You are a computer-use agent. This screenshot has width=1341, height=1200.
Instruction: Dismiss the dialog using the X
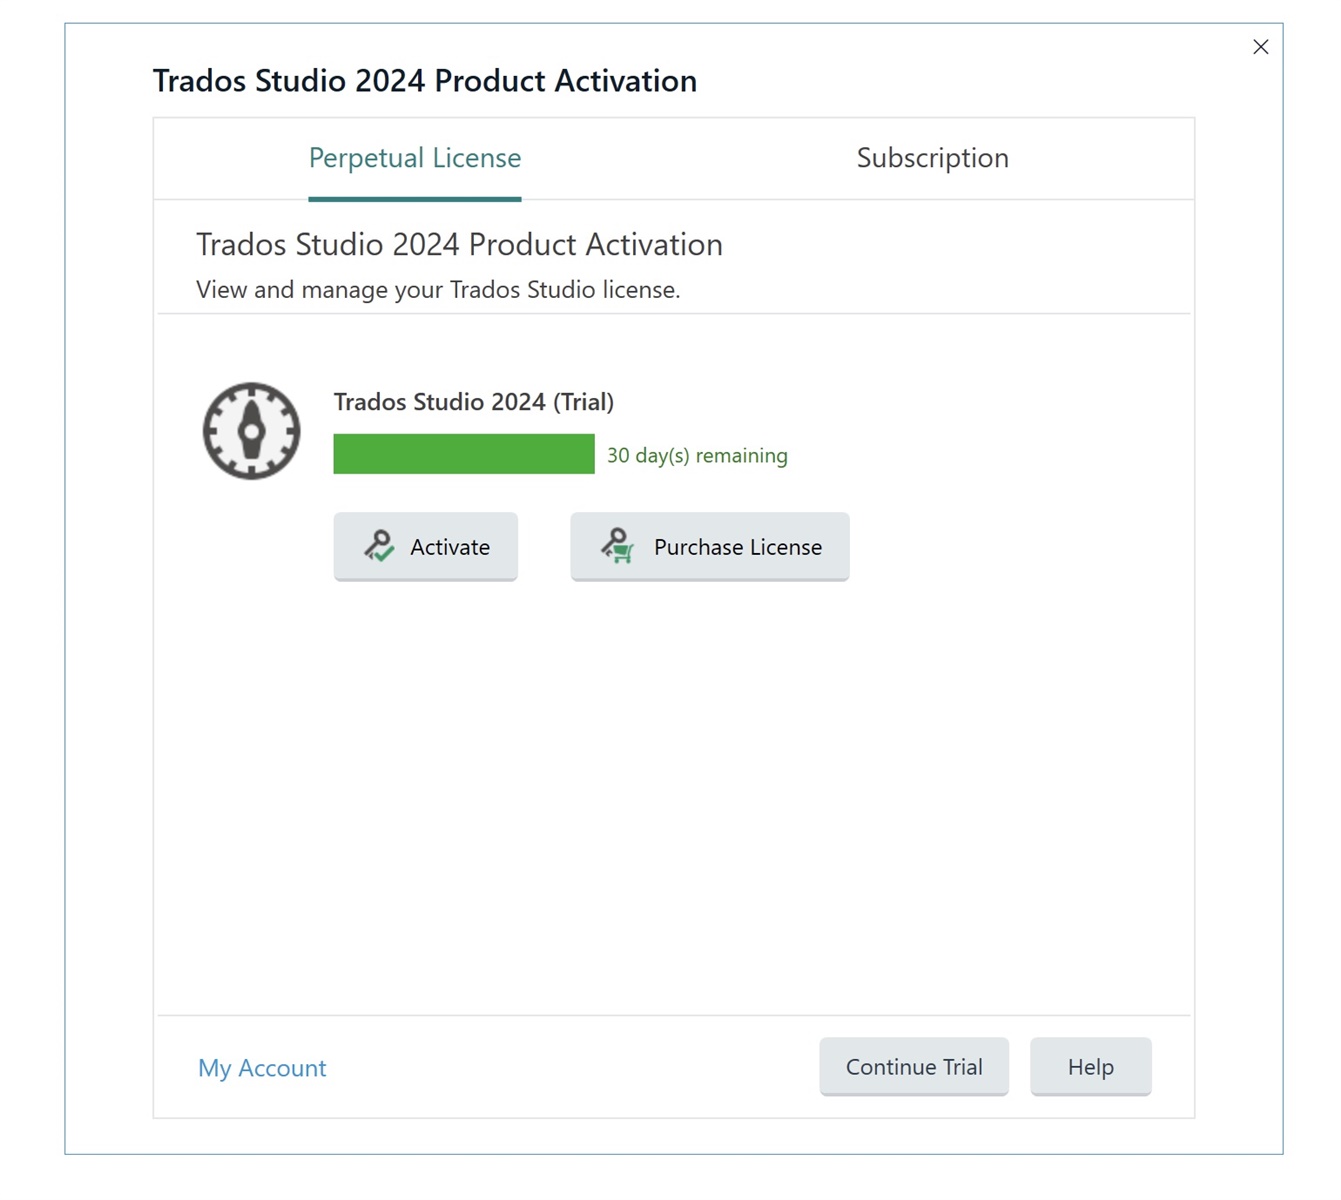(x=1260, y=46)
